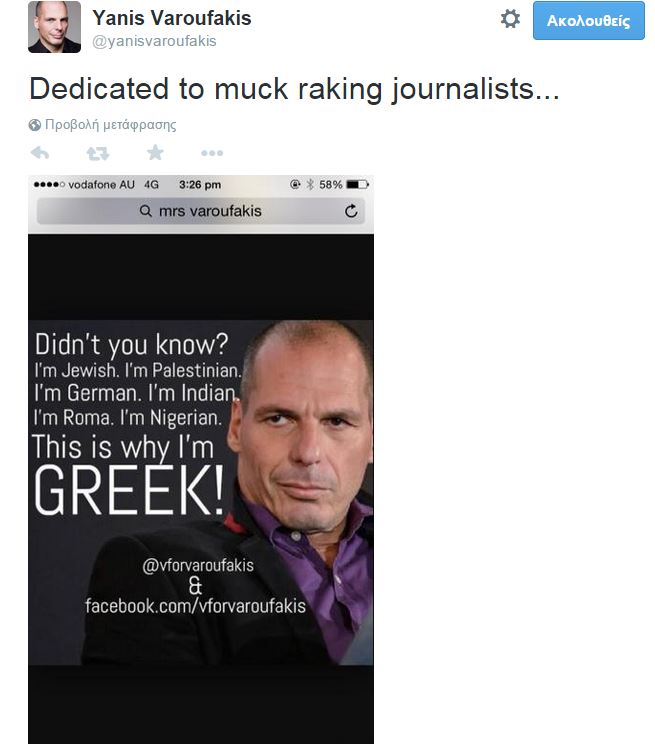Open the three-dots more options menu
Image resolution: width=655 pixels, height=744 pixels.
pyautogui.click(x=212, y=153)
